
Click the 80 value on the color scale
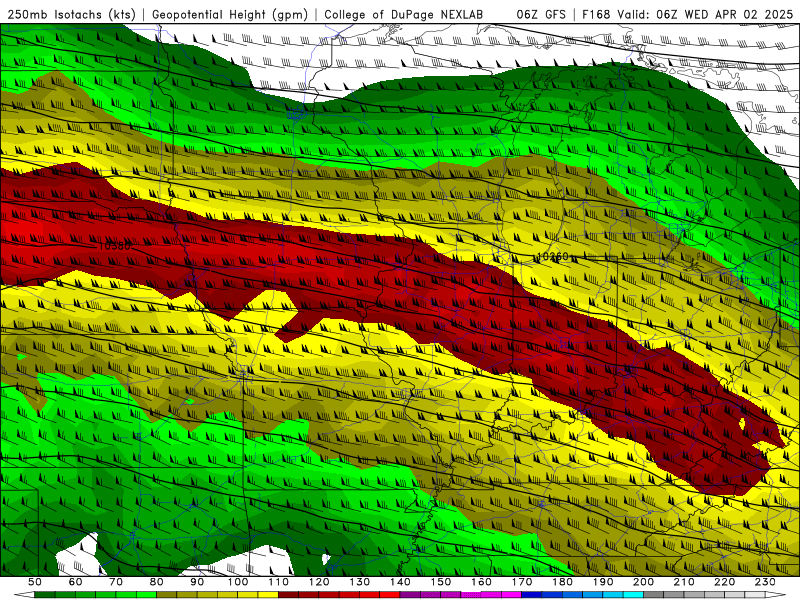(156, 582)
